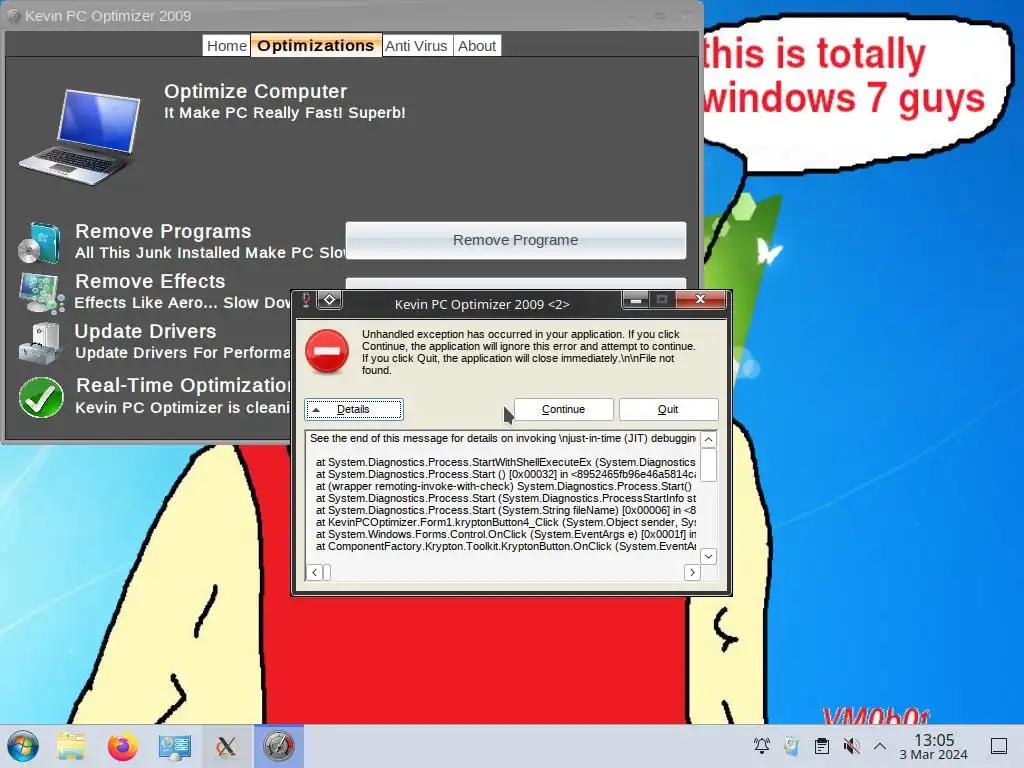The width and height of the screenshot is (1024, 768).
Task: Click the ComponentFactory.Krypton.Toolkit.KryptonButton.OnClick trace line
Action: [x=506, y=547]
